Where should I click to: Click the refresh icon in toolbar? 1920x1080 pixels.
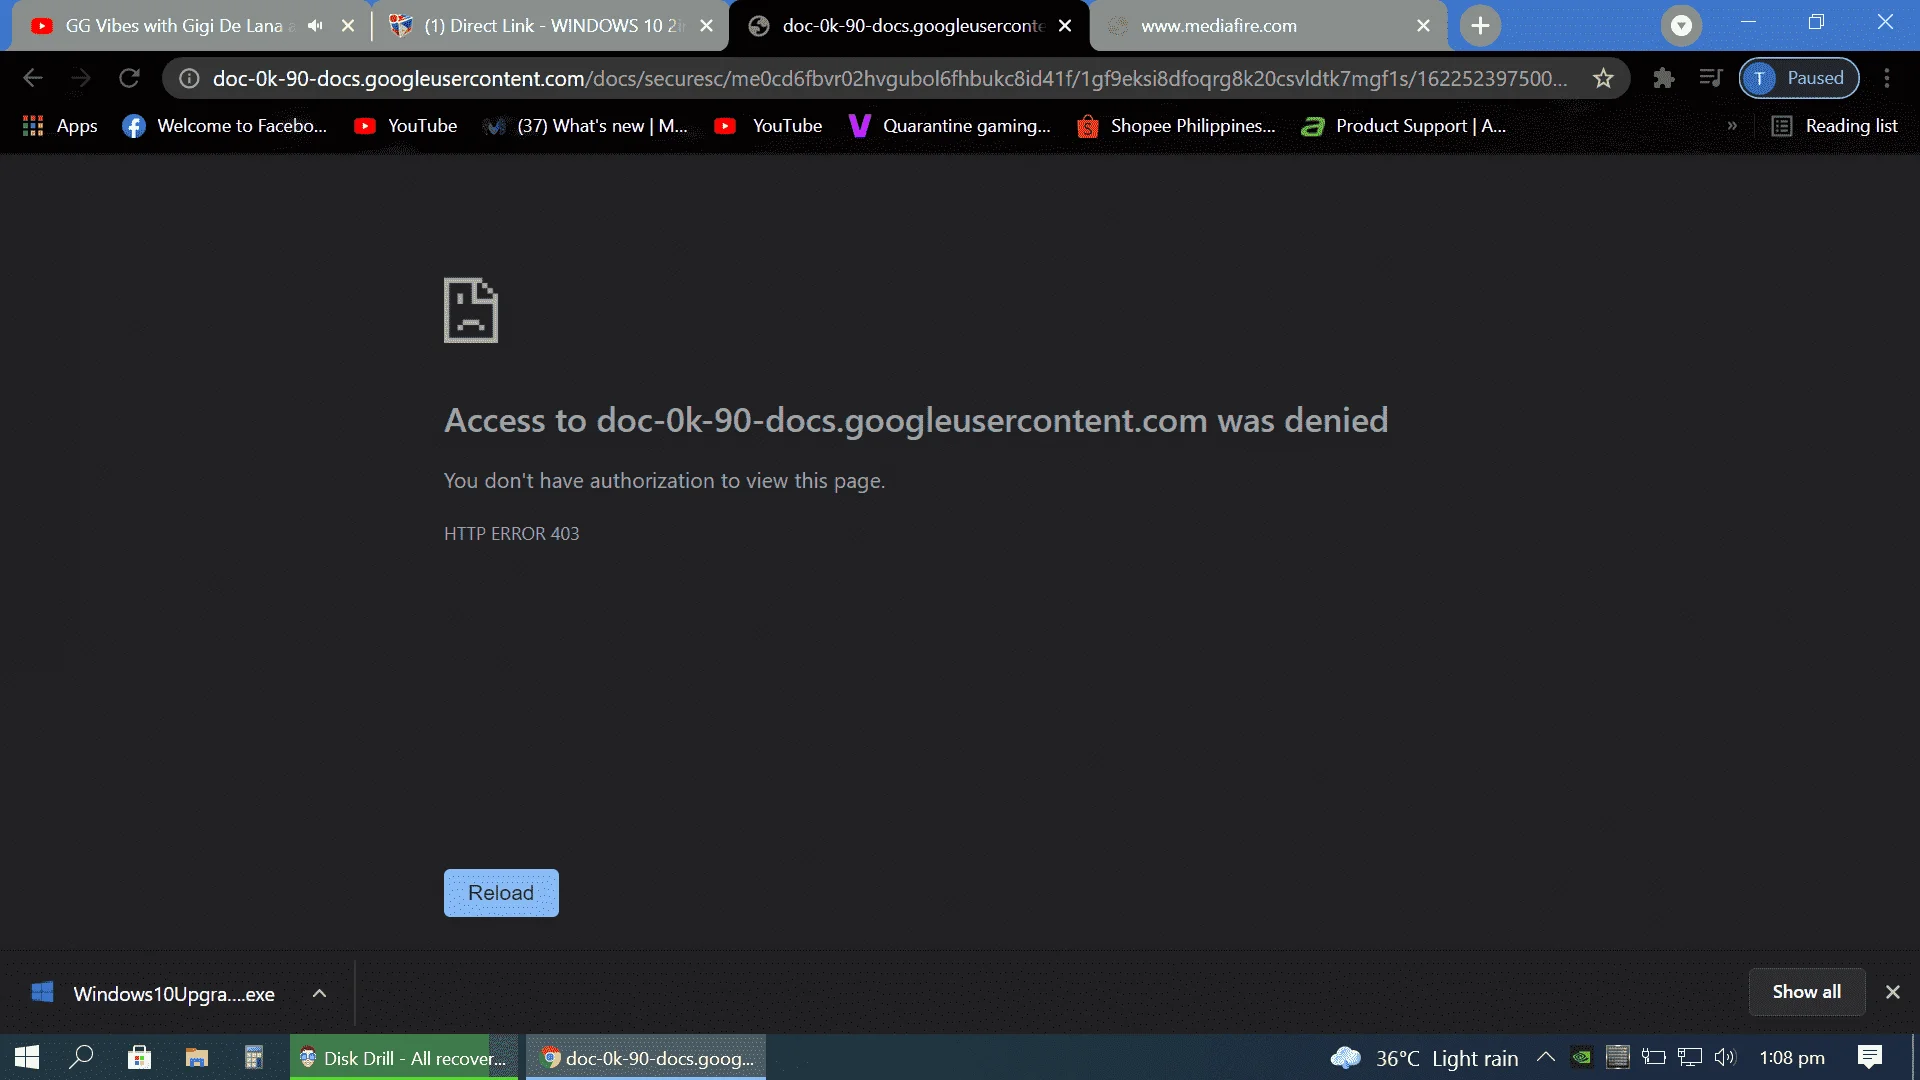point(129,78)
